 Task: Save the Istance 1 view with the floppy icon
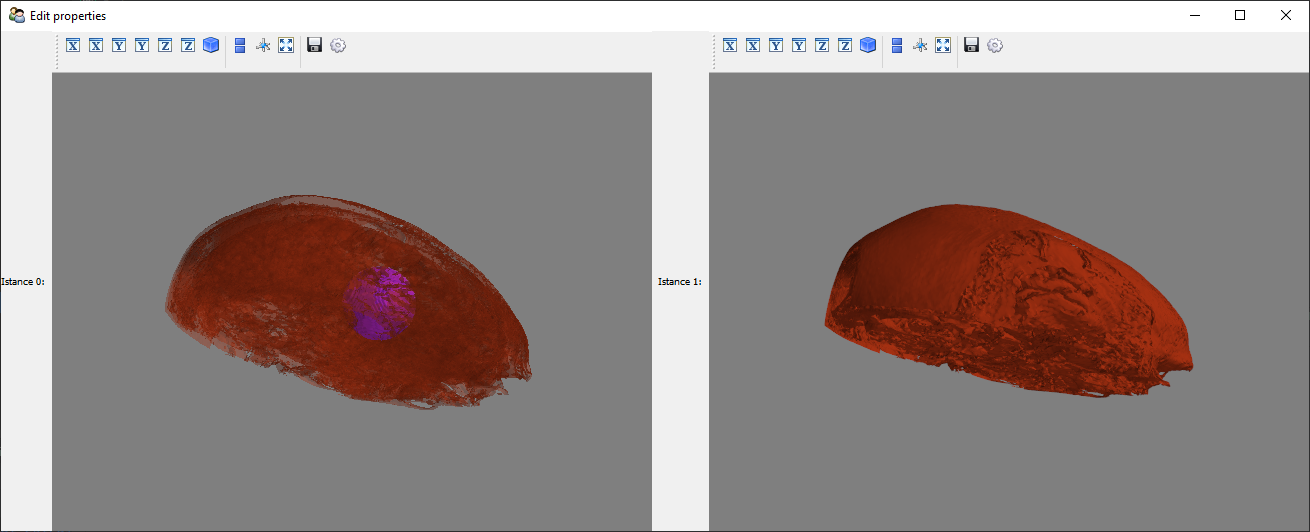pos(971,45)
